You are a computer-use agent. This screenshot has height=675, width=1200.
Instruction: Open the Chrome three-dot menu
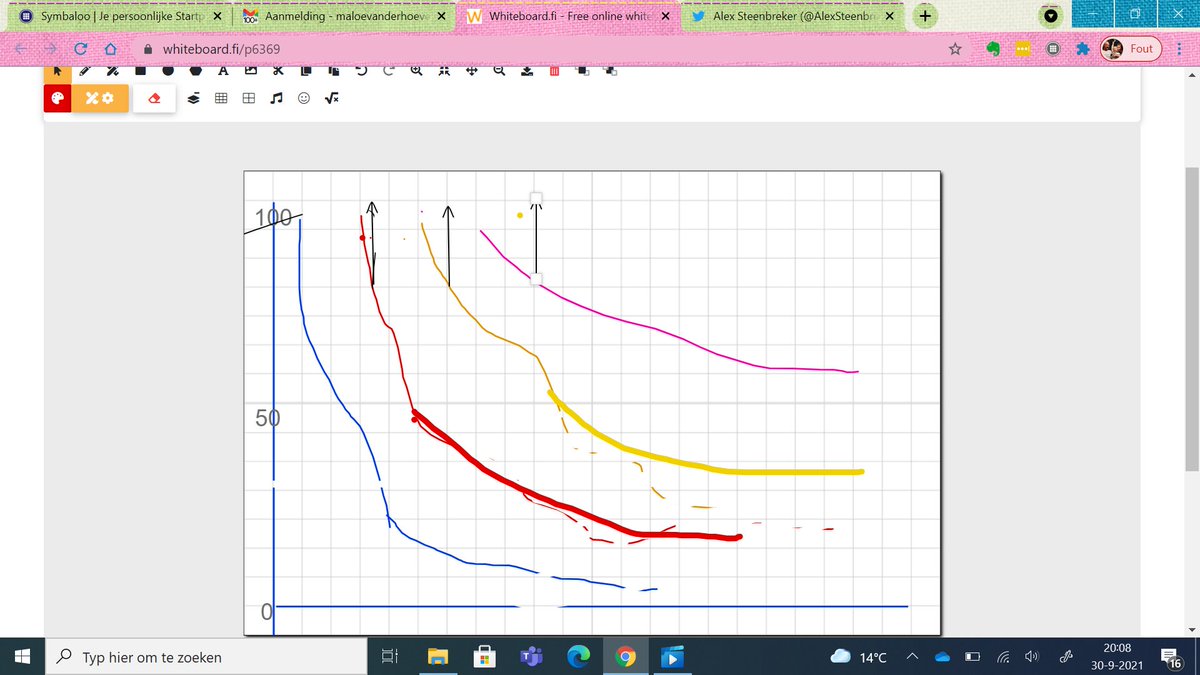[x=1180, y=48]
